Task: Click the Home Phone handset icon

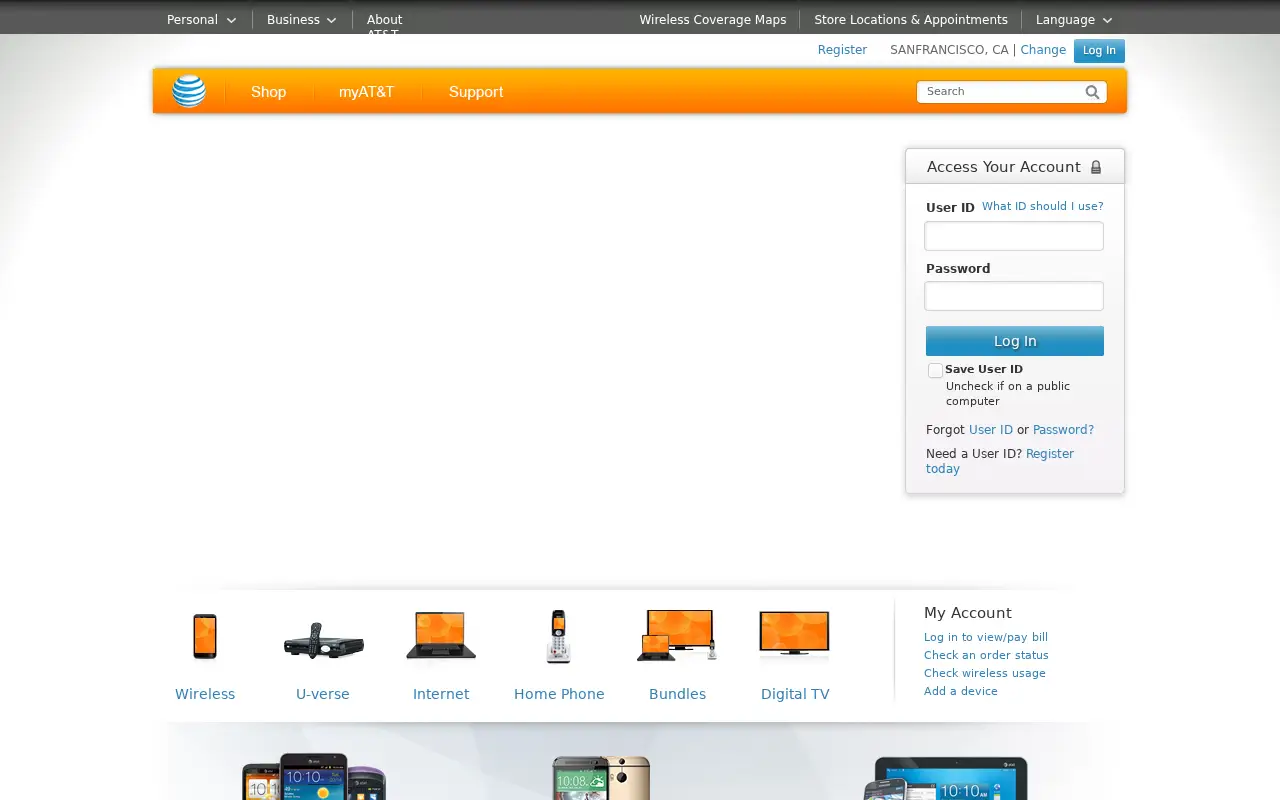Action: pos(559,637)
